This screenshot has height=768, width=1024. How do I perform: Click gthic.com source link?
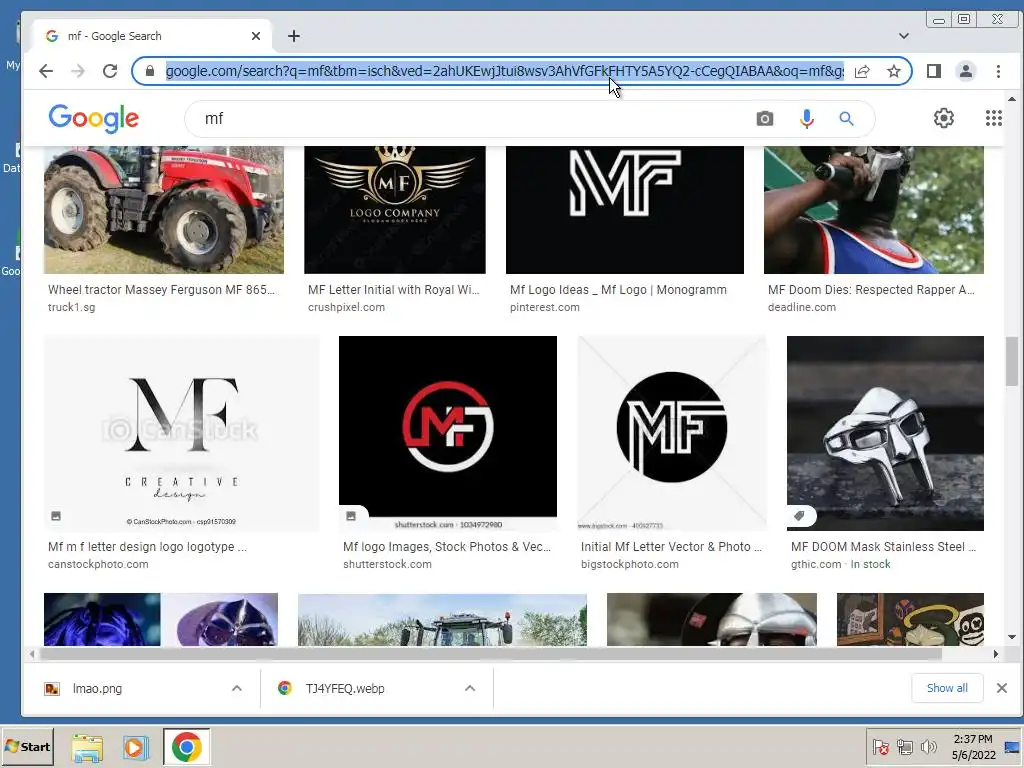point(816,564)
